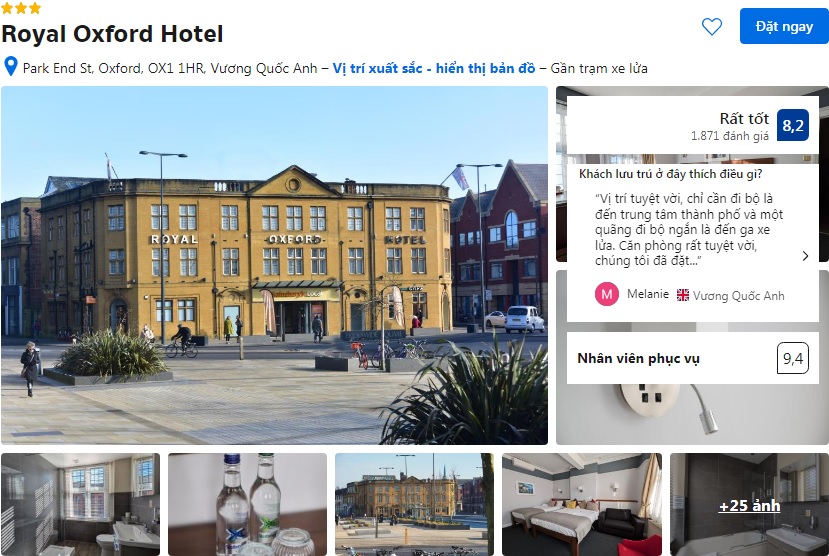Click the Đặt ngay booking button
Viewport: 829px width, 556px height.
[x=784, y=26]
